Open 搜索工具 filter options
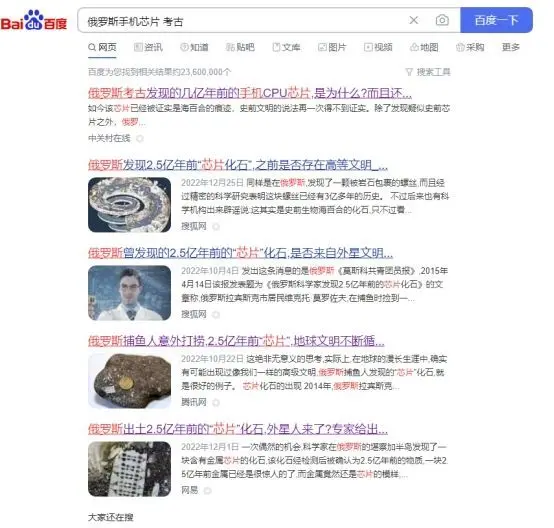The height and width of the screenshot is (528, 554). 428,72
